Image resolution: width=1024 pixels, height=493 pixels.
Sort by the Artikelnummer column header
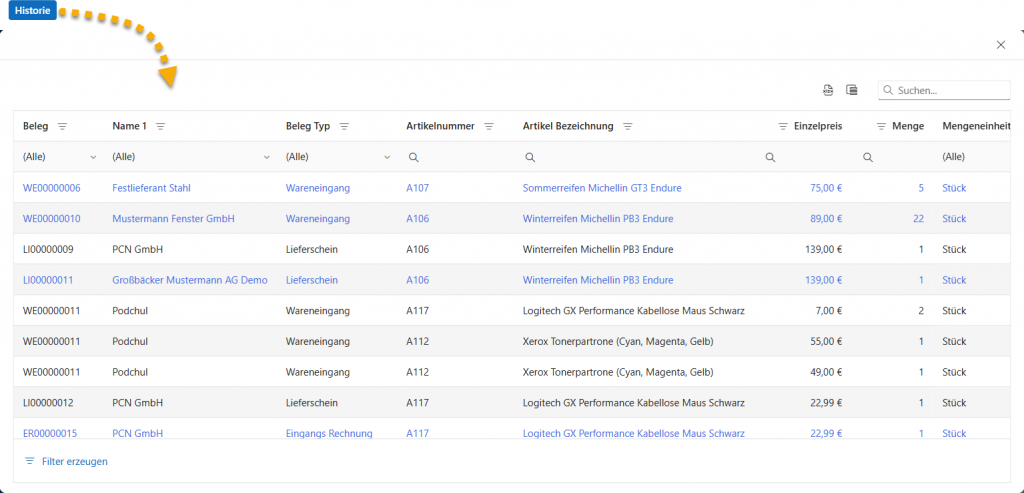click(x=440, y=126)
